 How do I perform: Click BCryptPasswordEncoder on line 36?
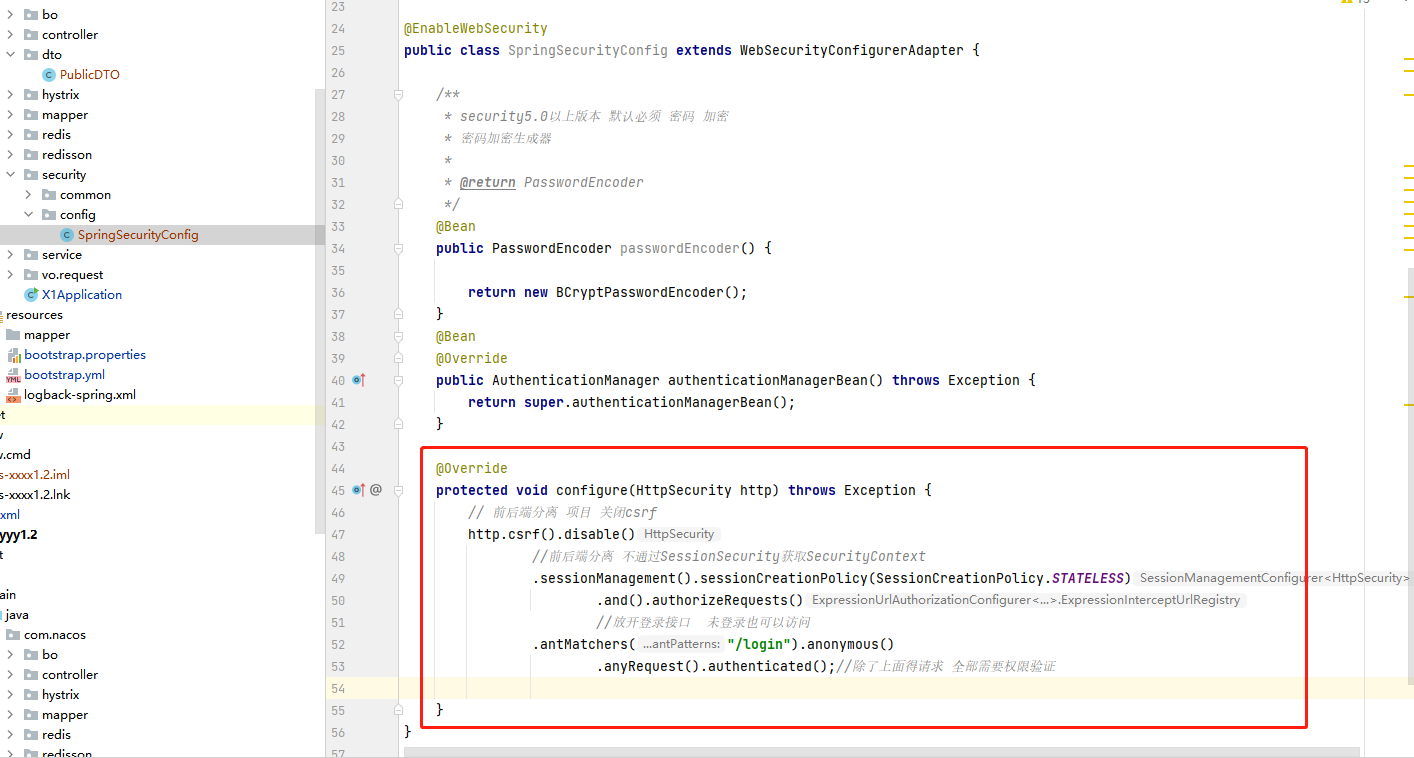640,292
